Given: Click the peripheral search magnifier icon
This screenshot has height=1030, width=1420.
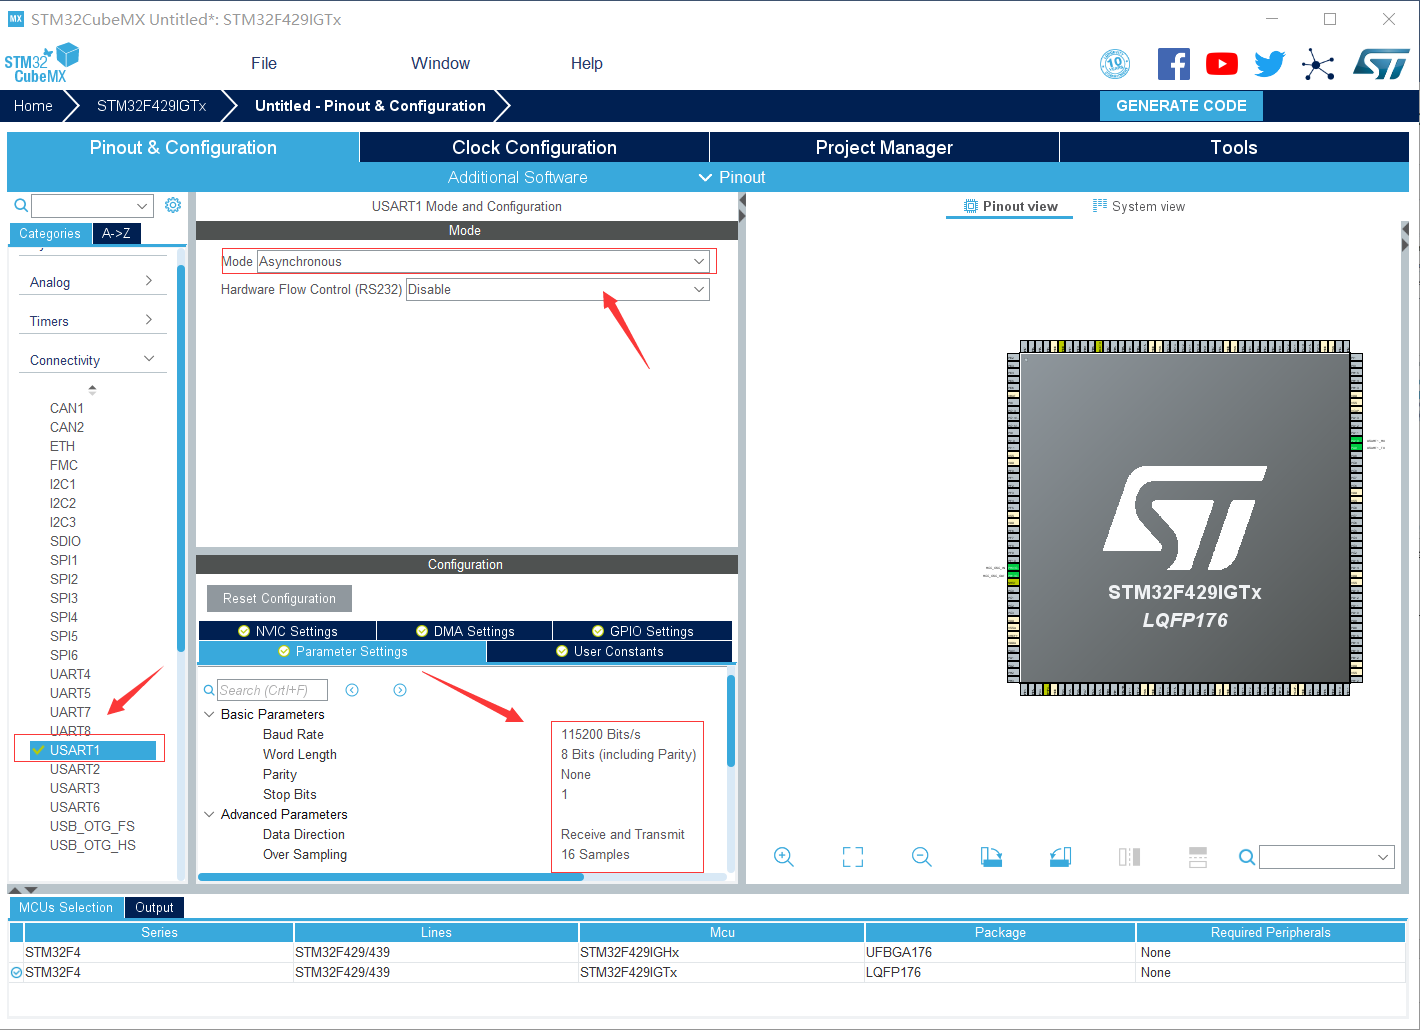Looking at the screenshot, I should coord(21,206).
